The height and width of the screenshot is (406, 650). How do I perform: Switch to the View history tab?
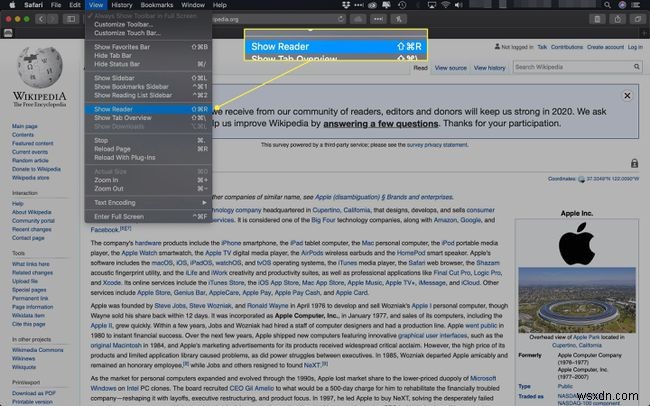pyautogui.click(x=489, y=68)
